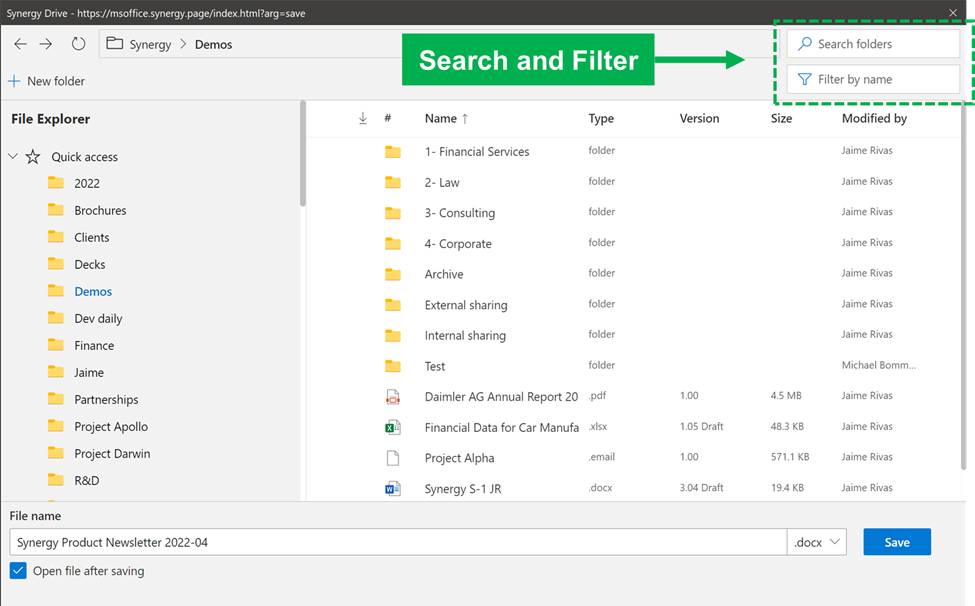Select the Project Alpha file name
Screen dimensions: 975x606
click(460, 458)
